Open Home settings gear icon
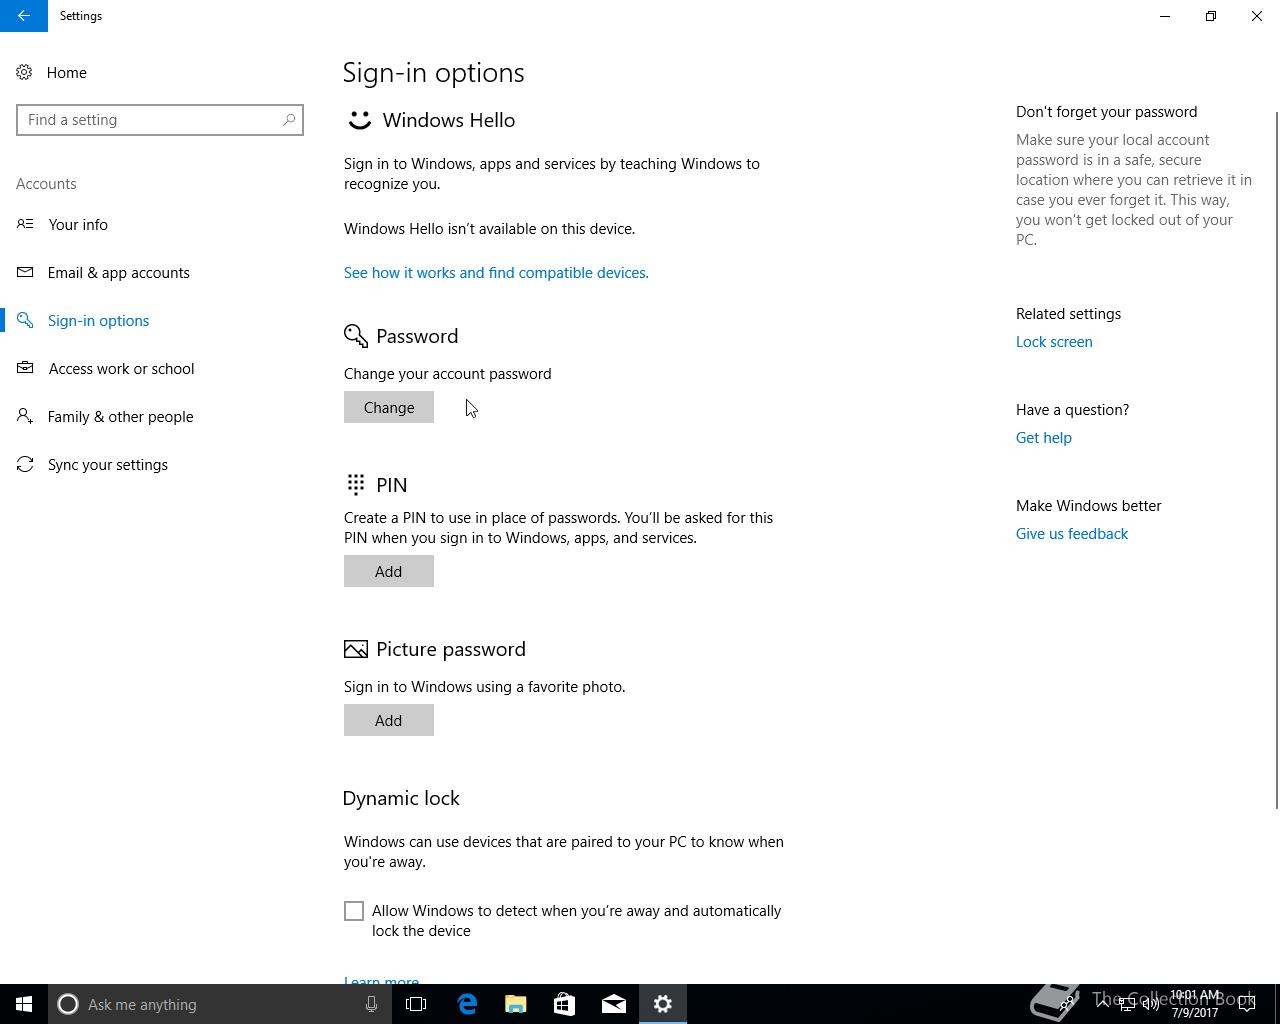 coord(25,73)
